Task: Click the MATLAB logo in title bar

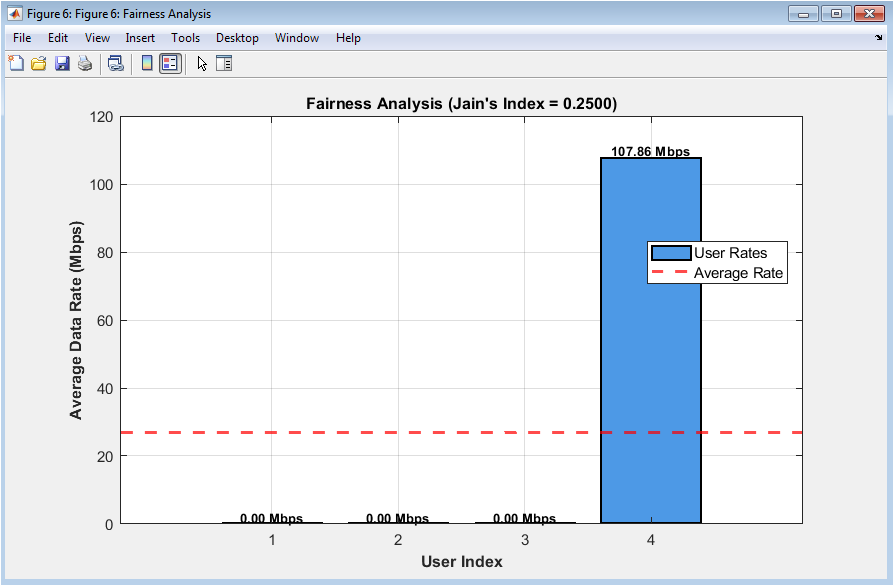Action: pyautogui.click(x=15, y=14)
